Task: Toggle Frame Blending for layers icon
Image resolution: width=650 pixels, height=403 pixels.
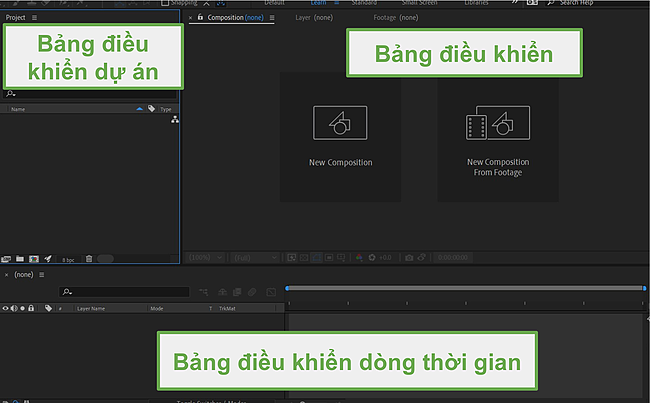Action: [x=237, y=292]
